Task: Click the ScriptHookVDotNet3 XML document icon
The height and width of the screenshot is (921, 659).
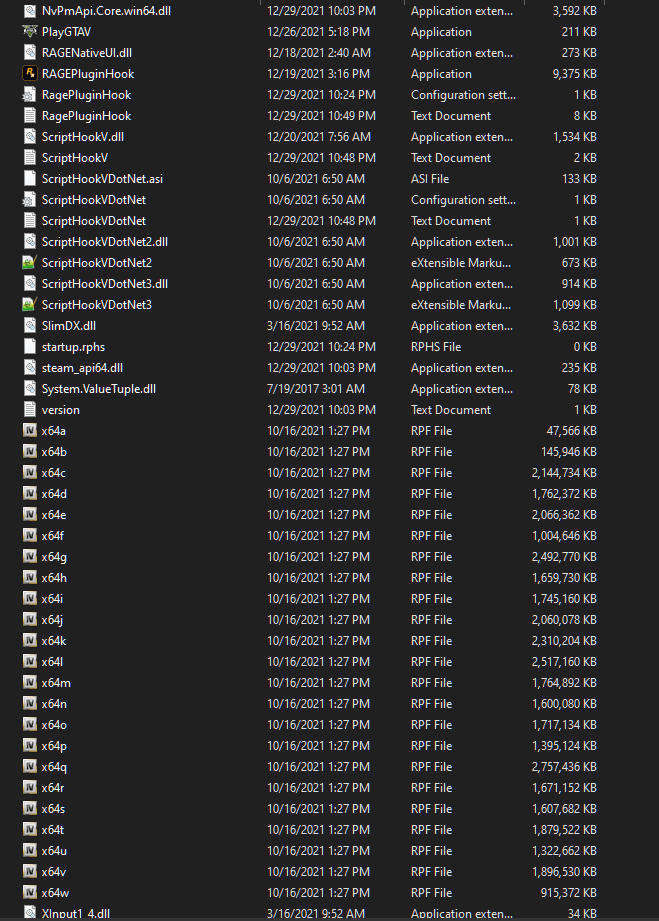Action: coord(29,304)
